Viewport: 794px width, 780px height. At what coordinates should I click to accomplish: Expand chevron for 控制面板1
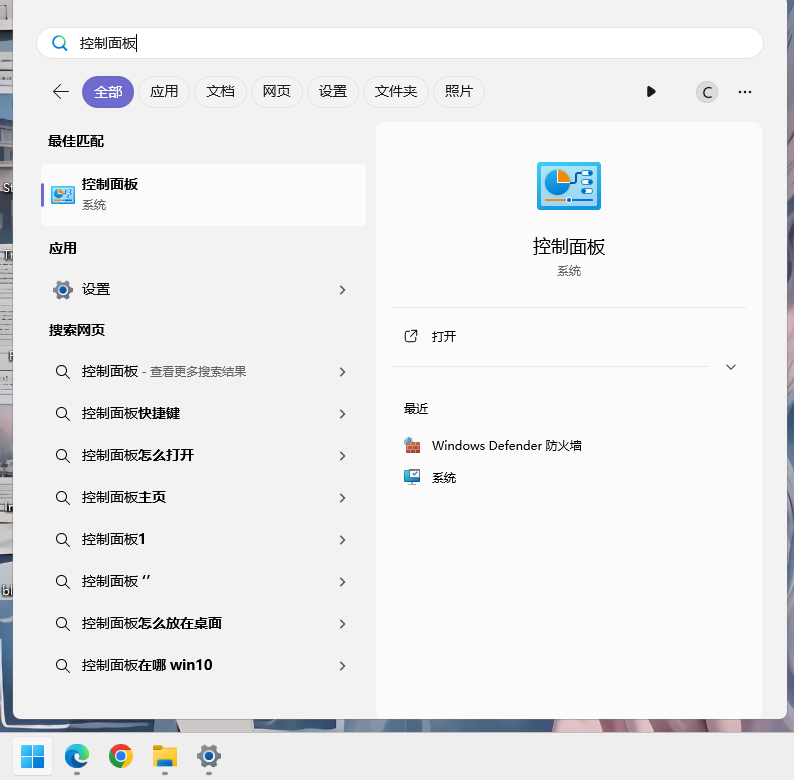click(x=342, y=540)
